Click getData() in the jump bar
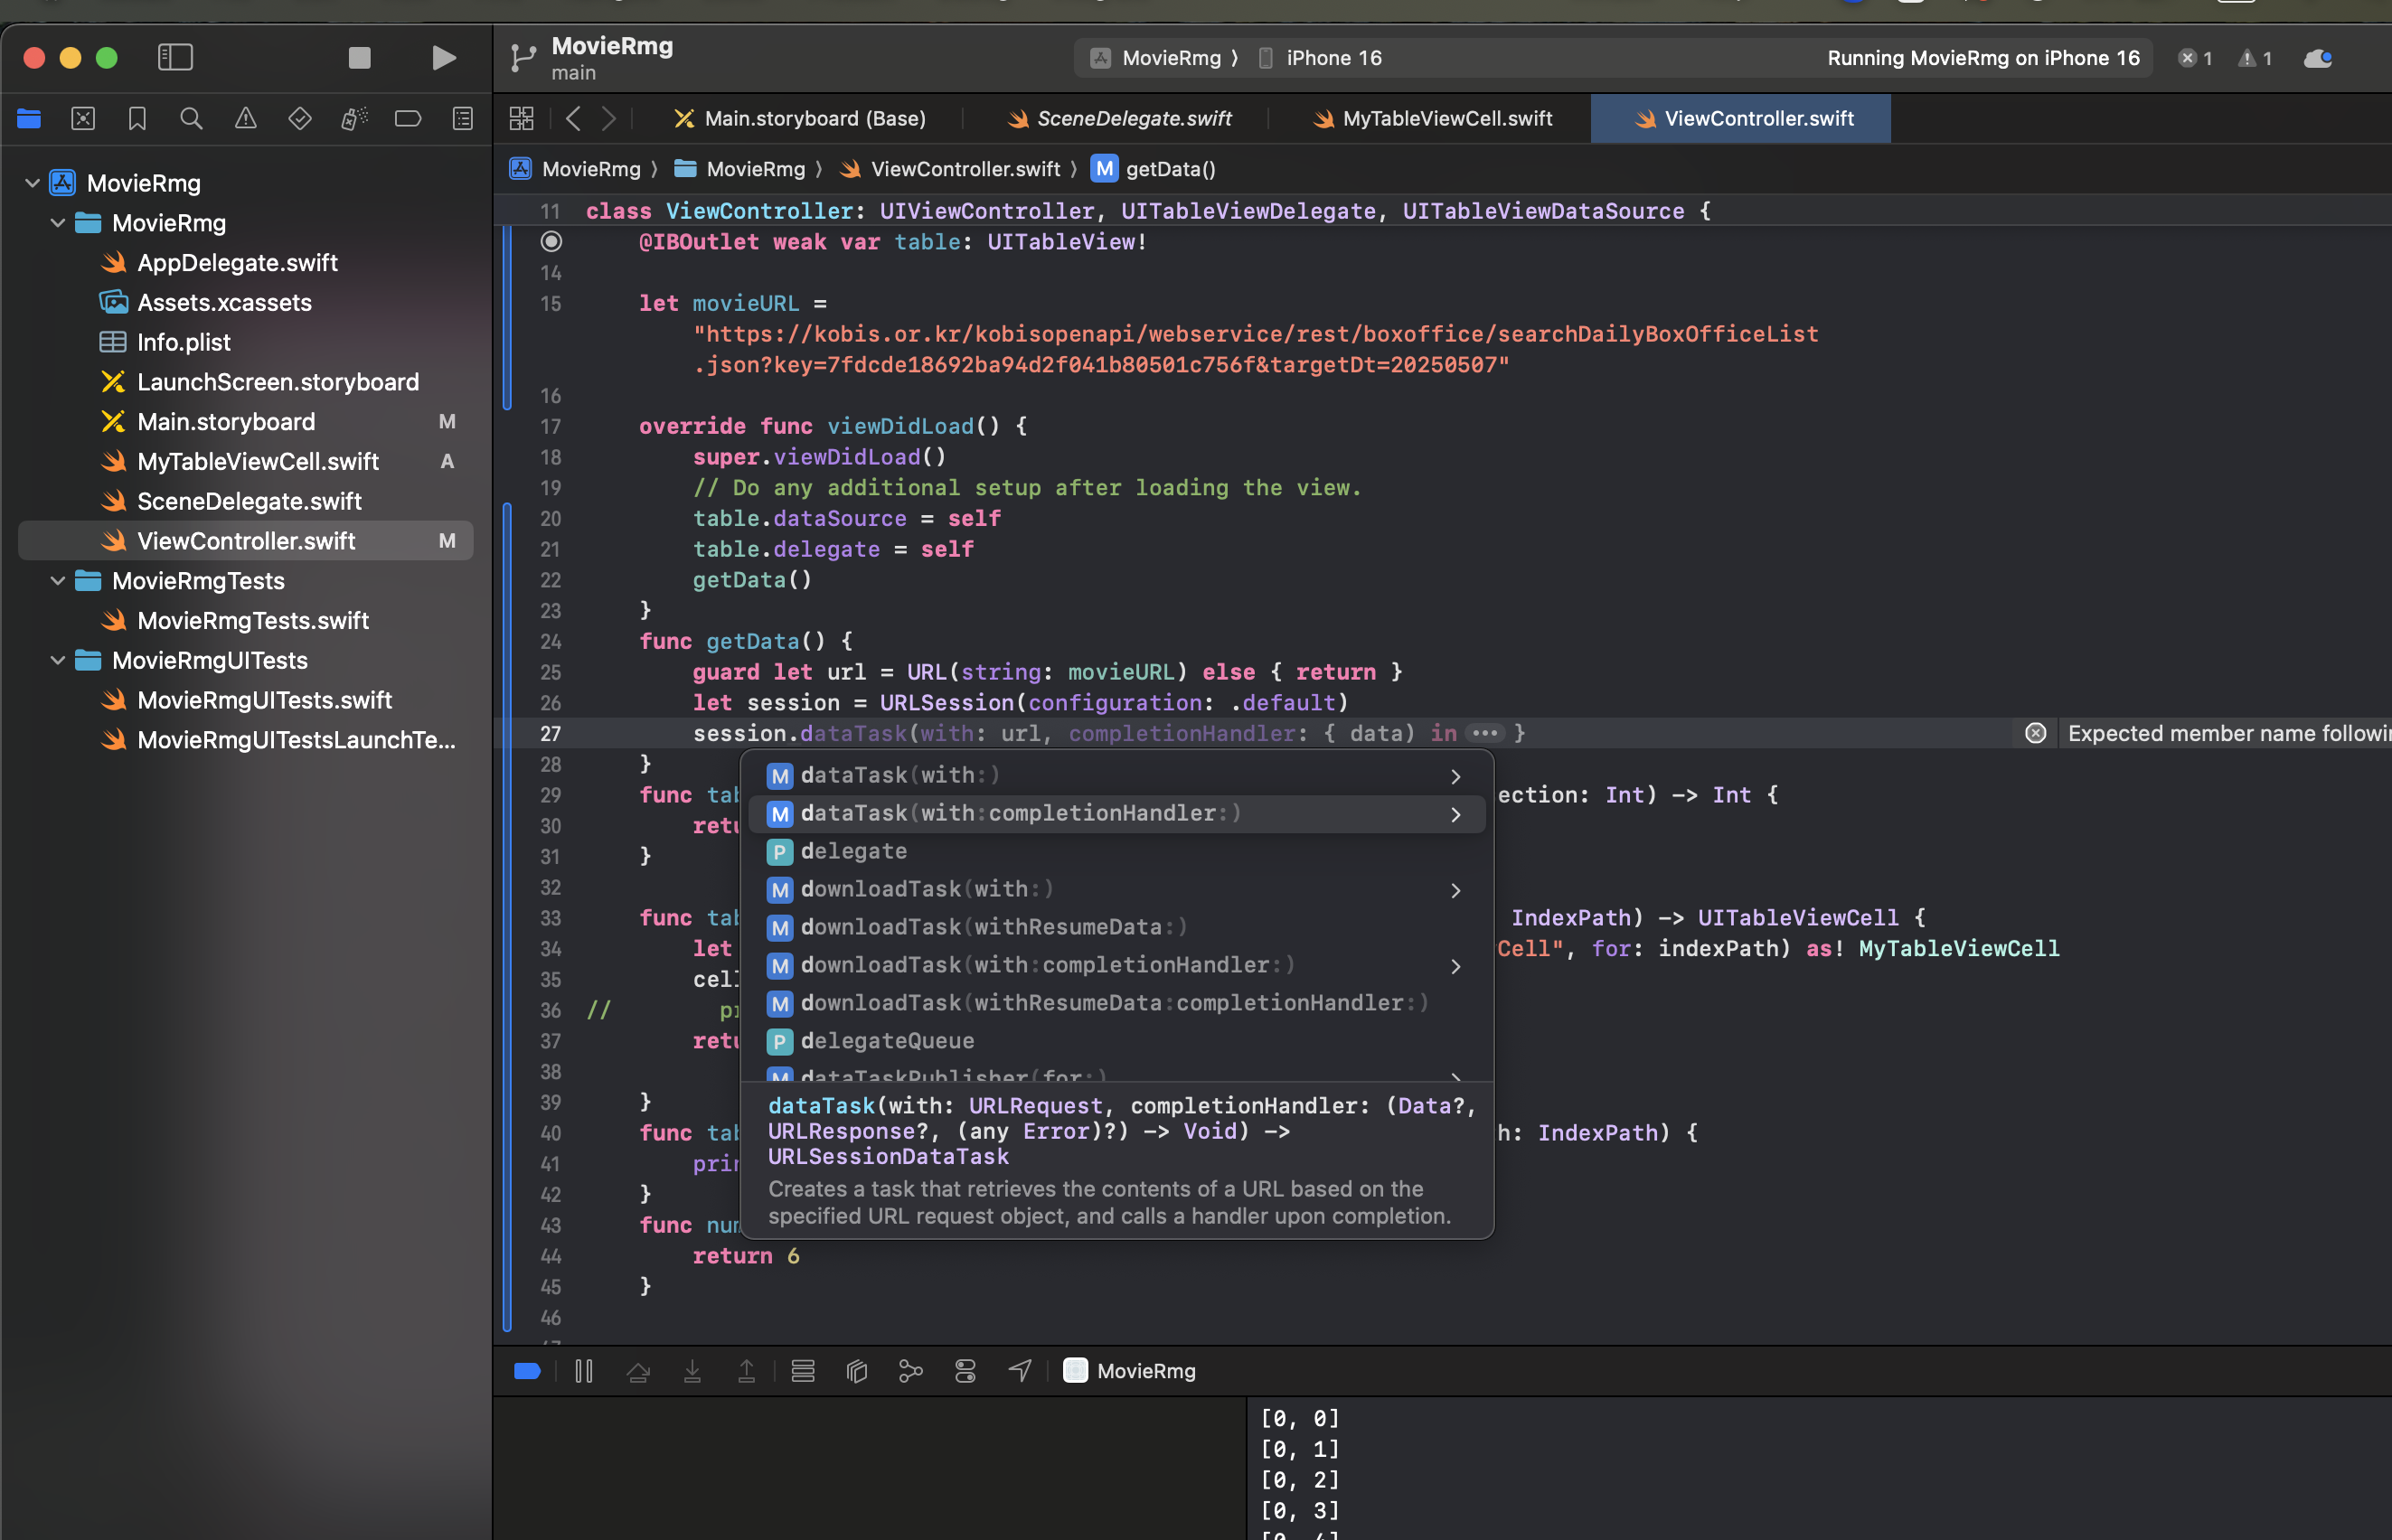 [x=1154, y=169]
